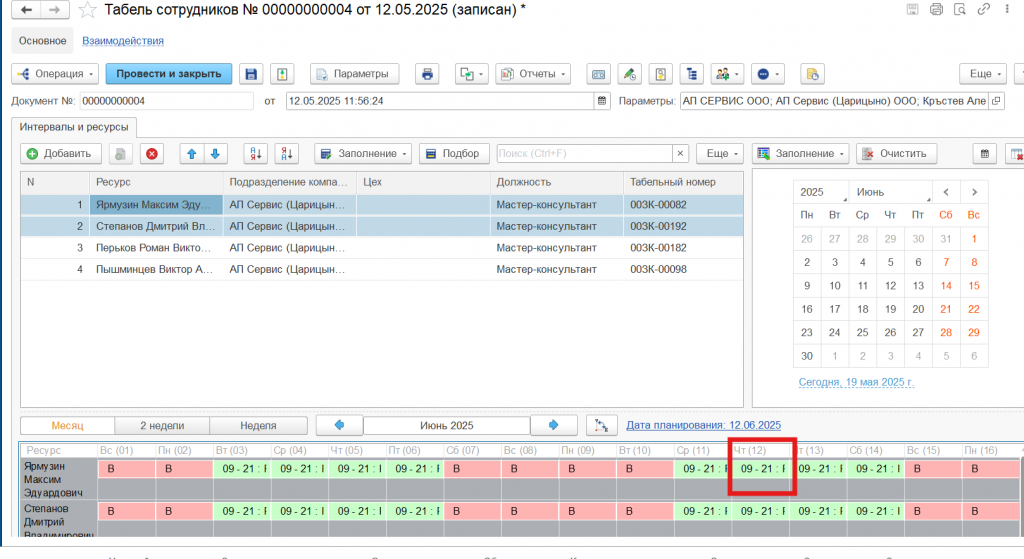Select the Интервалы и ресурсы tab

tap(74, 127)
